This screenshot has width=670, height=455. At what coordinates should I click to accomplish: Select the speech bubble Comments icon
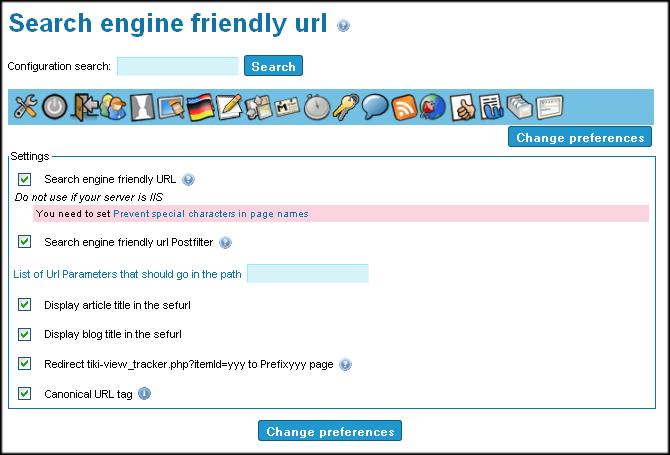click(375, 107)
